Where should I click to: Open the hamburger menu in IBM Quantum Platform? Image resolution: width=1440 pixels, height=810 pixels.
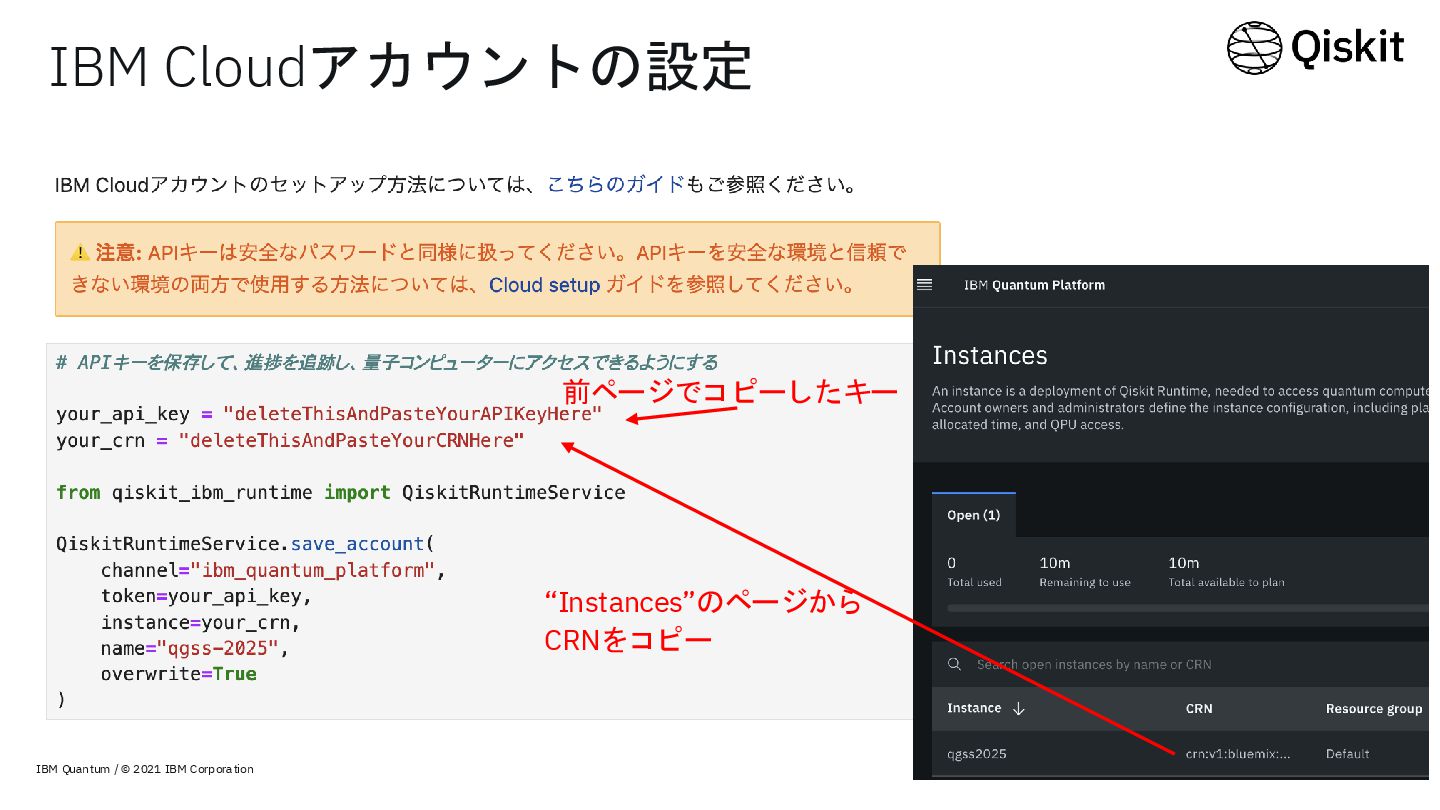tap(924, 285)
